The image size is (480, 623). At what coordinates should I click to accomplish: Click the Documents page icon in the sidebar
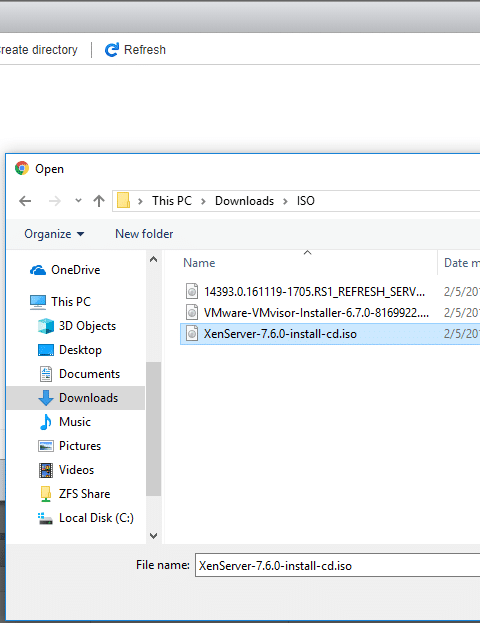point(46,374)
